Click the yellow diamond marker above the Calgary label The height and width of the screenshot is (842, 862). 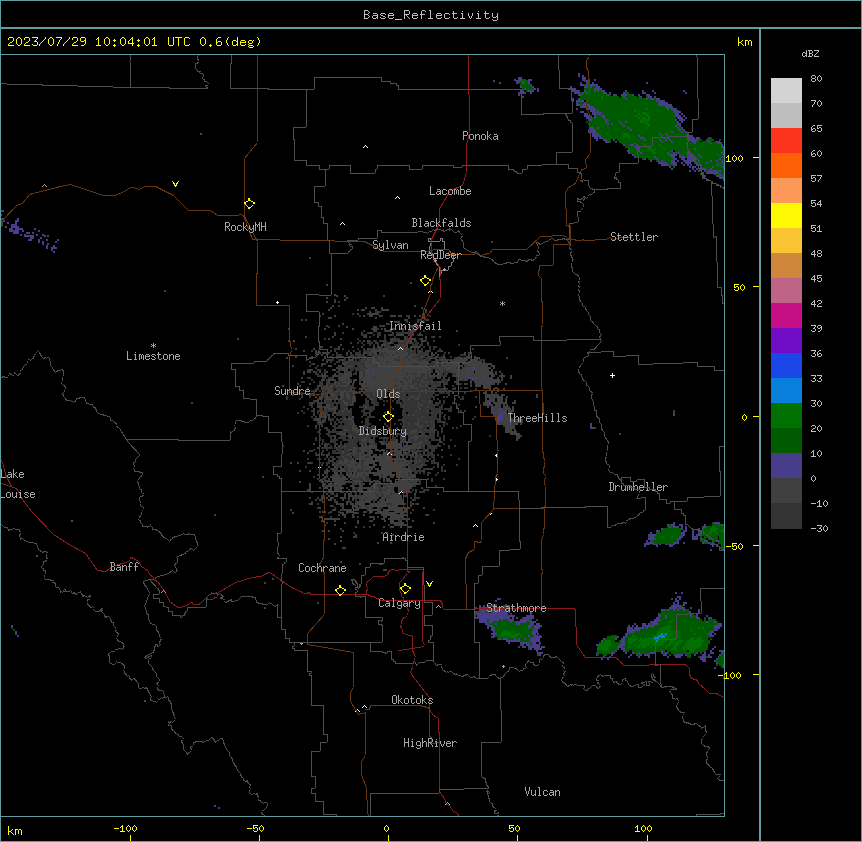(405, 589)
